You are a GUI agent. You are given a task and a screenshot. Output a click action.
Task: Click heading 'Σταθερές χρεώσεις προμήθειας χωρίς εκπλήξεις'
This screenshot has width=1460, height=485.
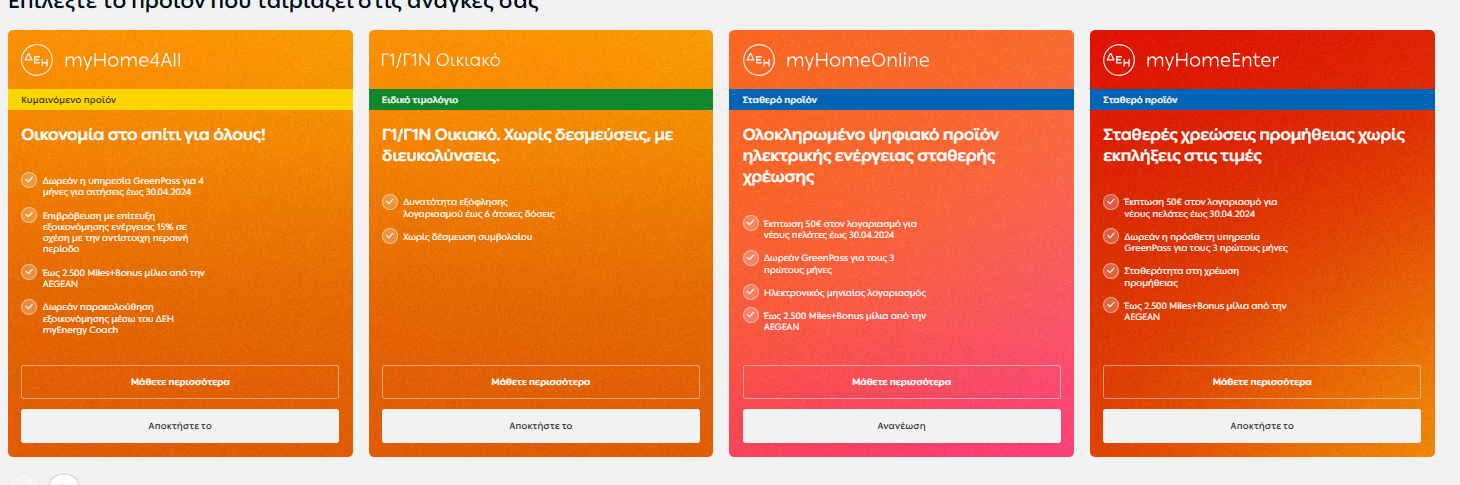coord(1254,145)
